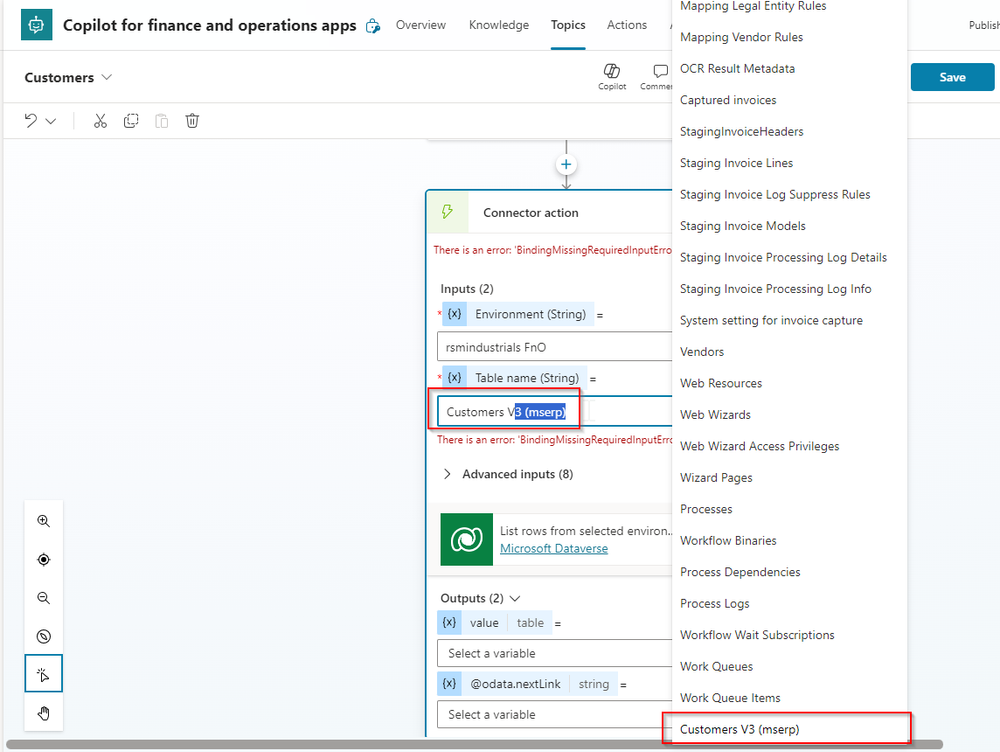
Task: Select Workflow Binaries option
Action: (790, 540)
